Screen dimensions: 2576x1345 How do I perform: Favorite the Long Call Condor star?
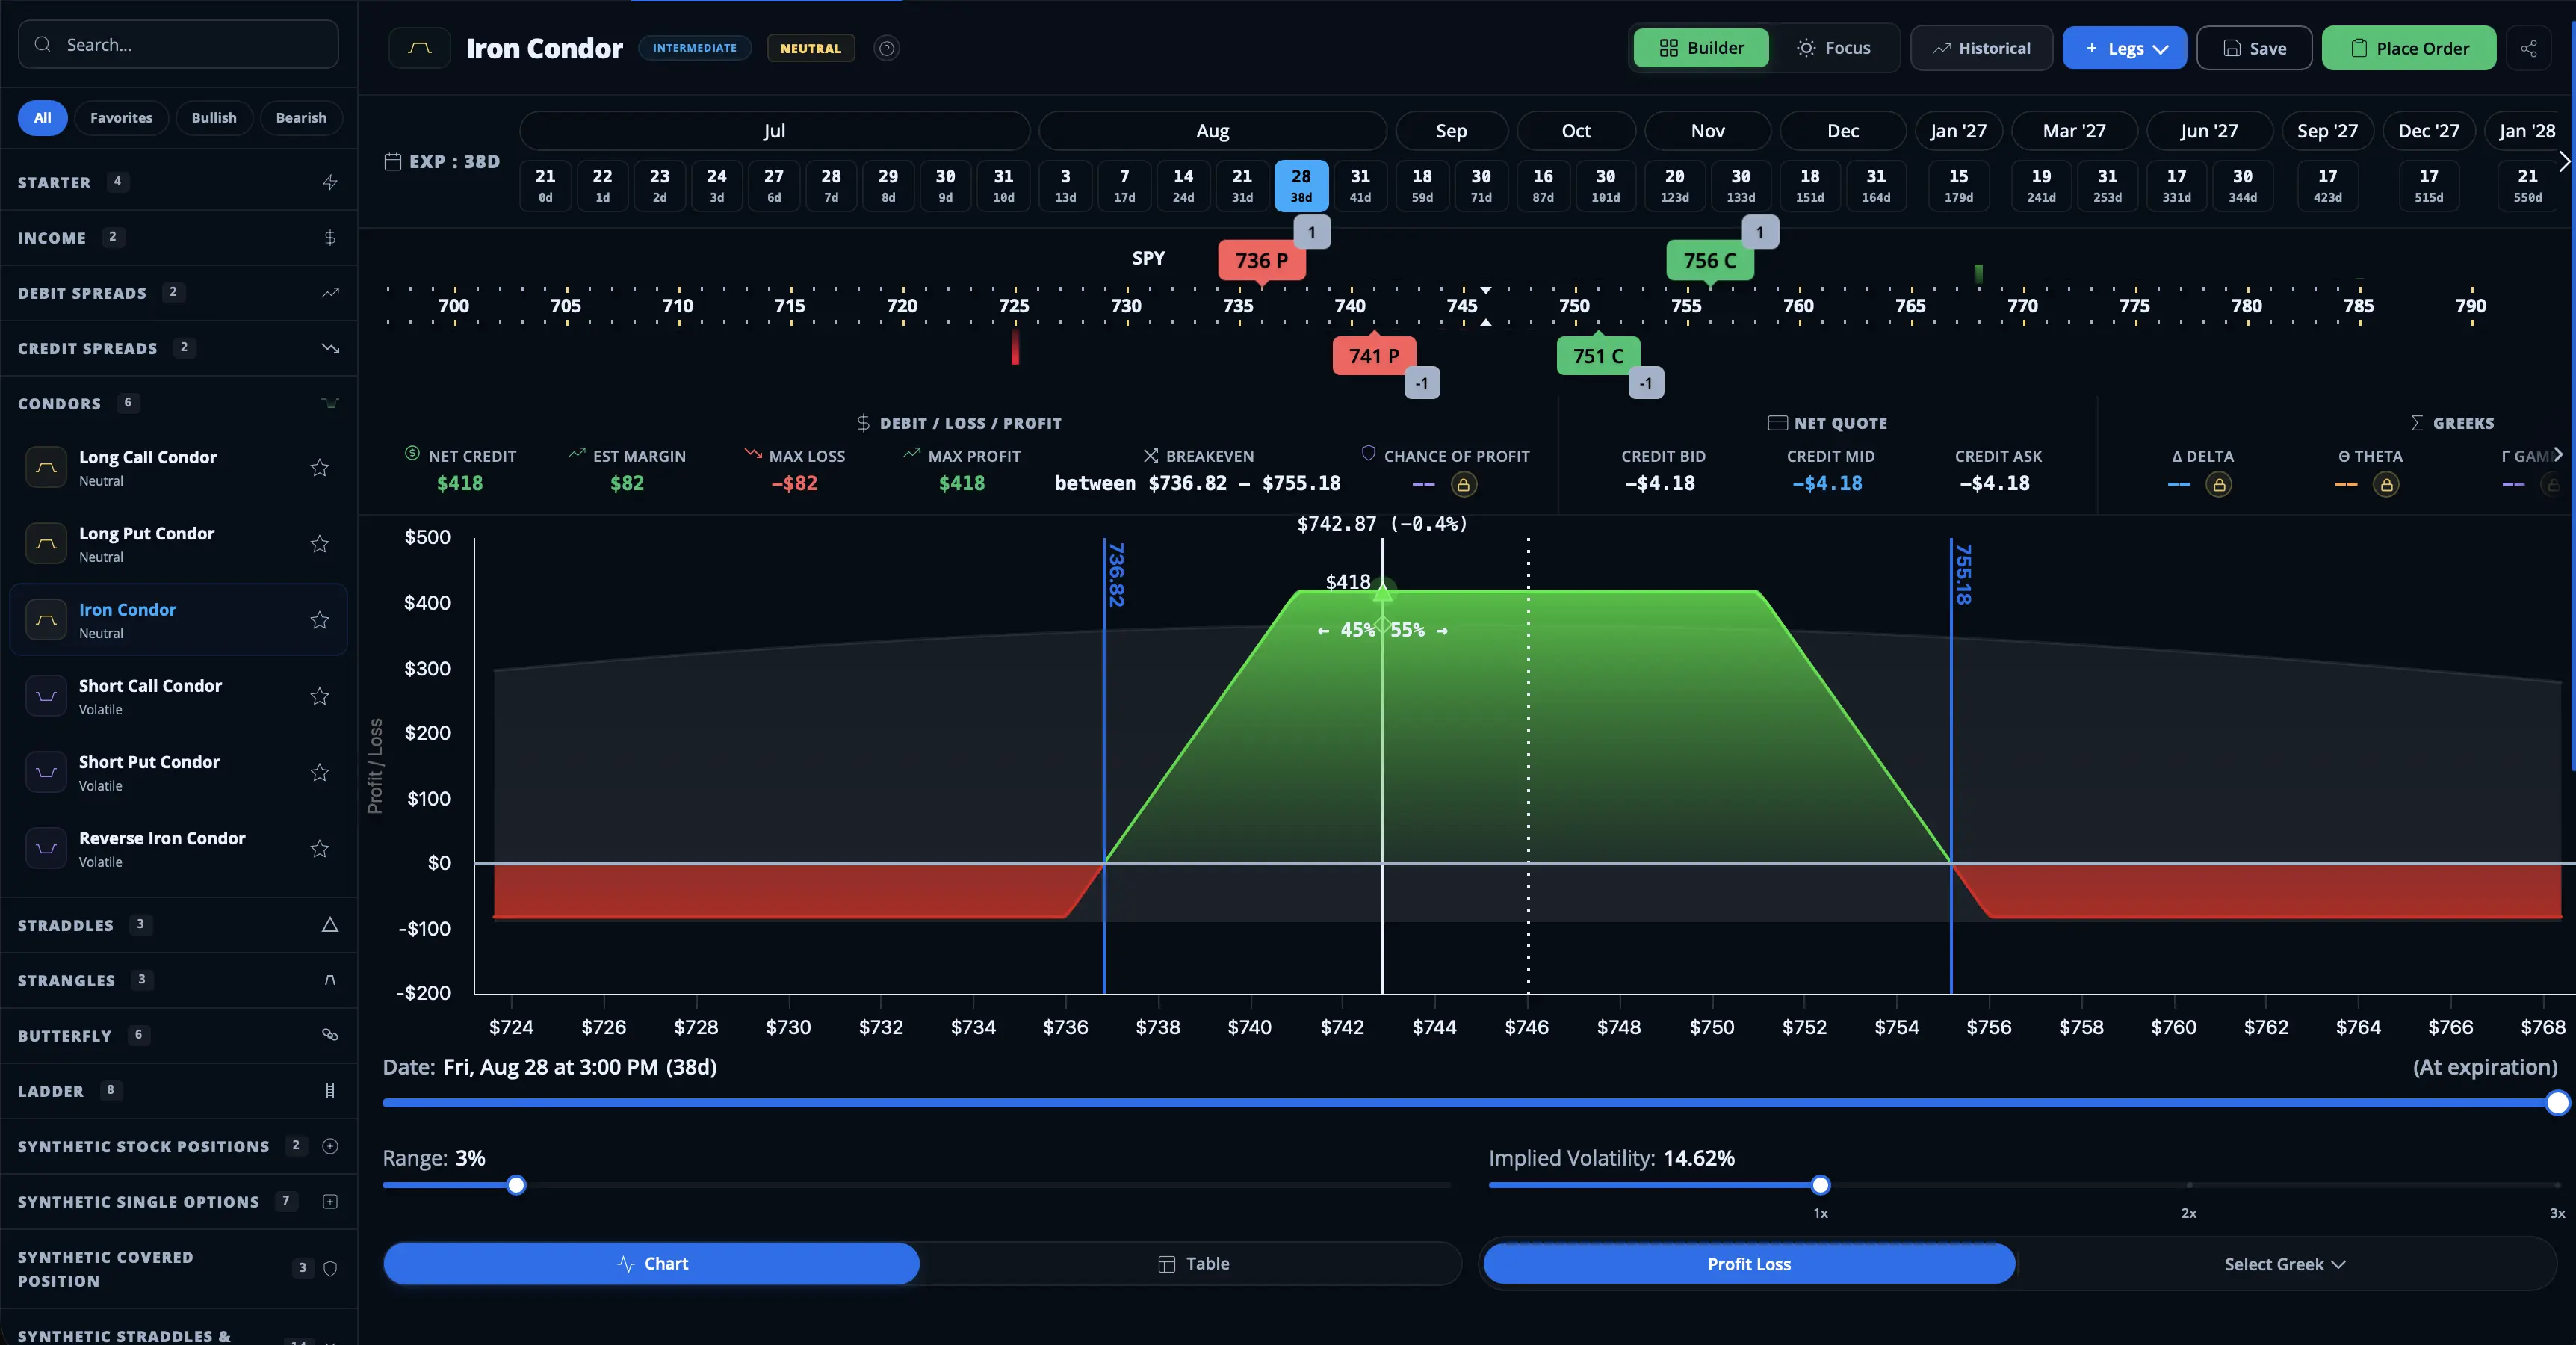point(319,468)
